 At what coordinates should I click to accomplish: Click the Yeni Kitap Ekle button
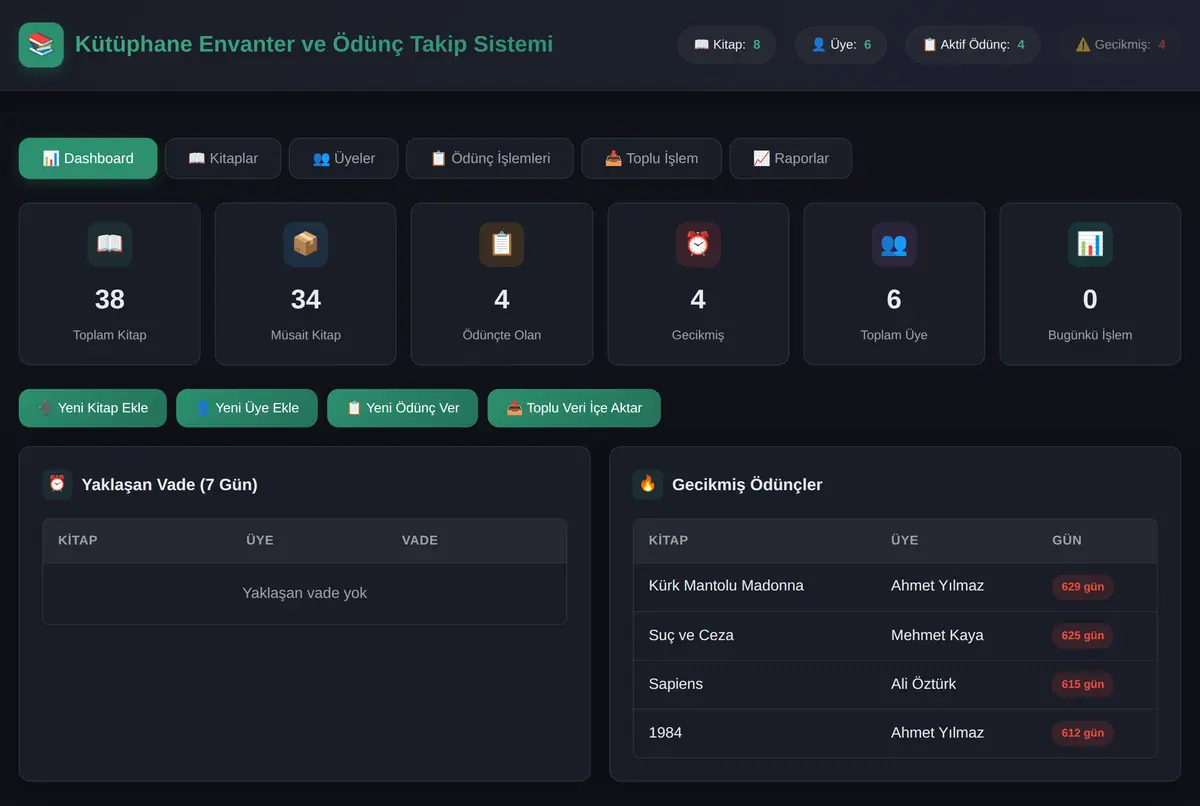(93, 408)
